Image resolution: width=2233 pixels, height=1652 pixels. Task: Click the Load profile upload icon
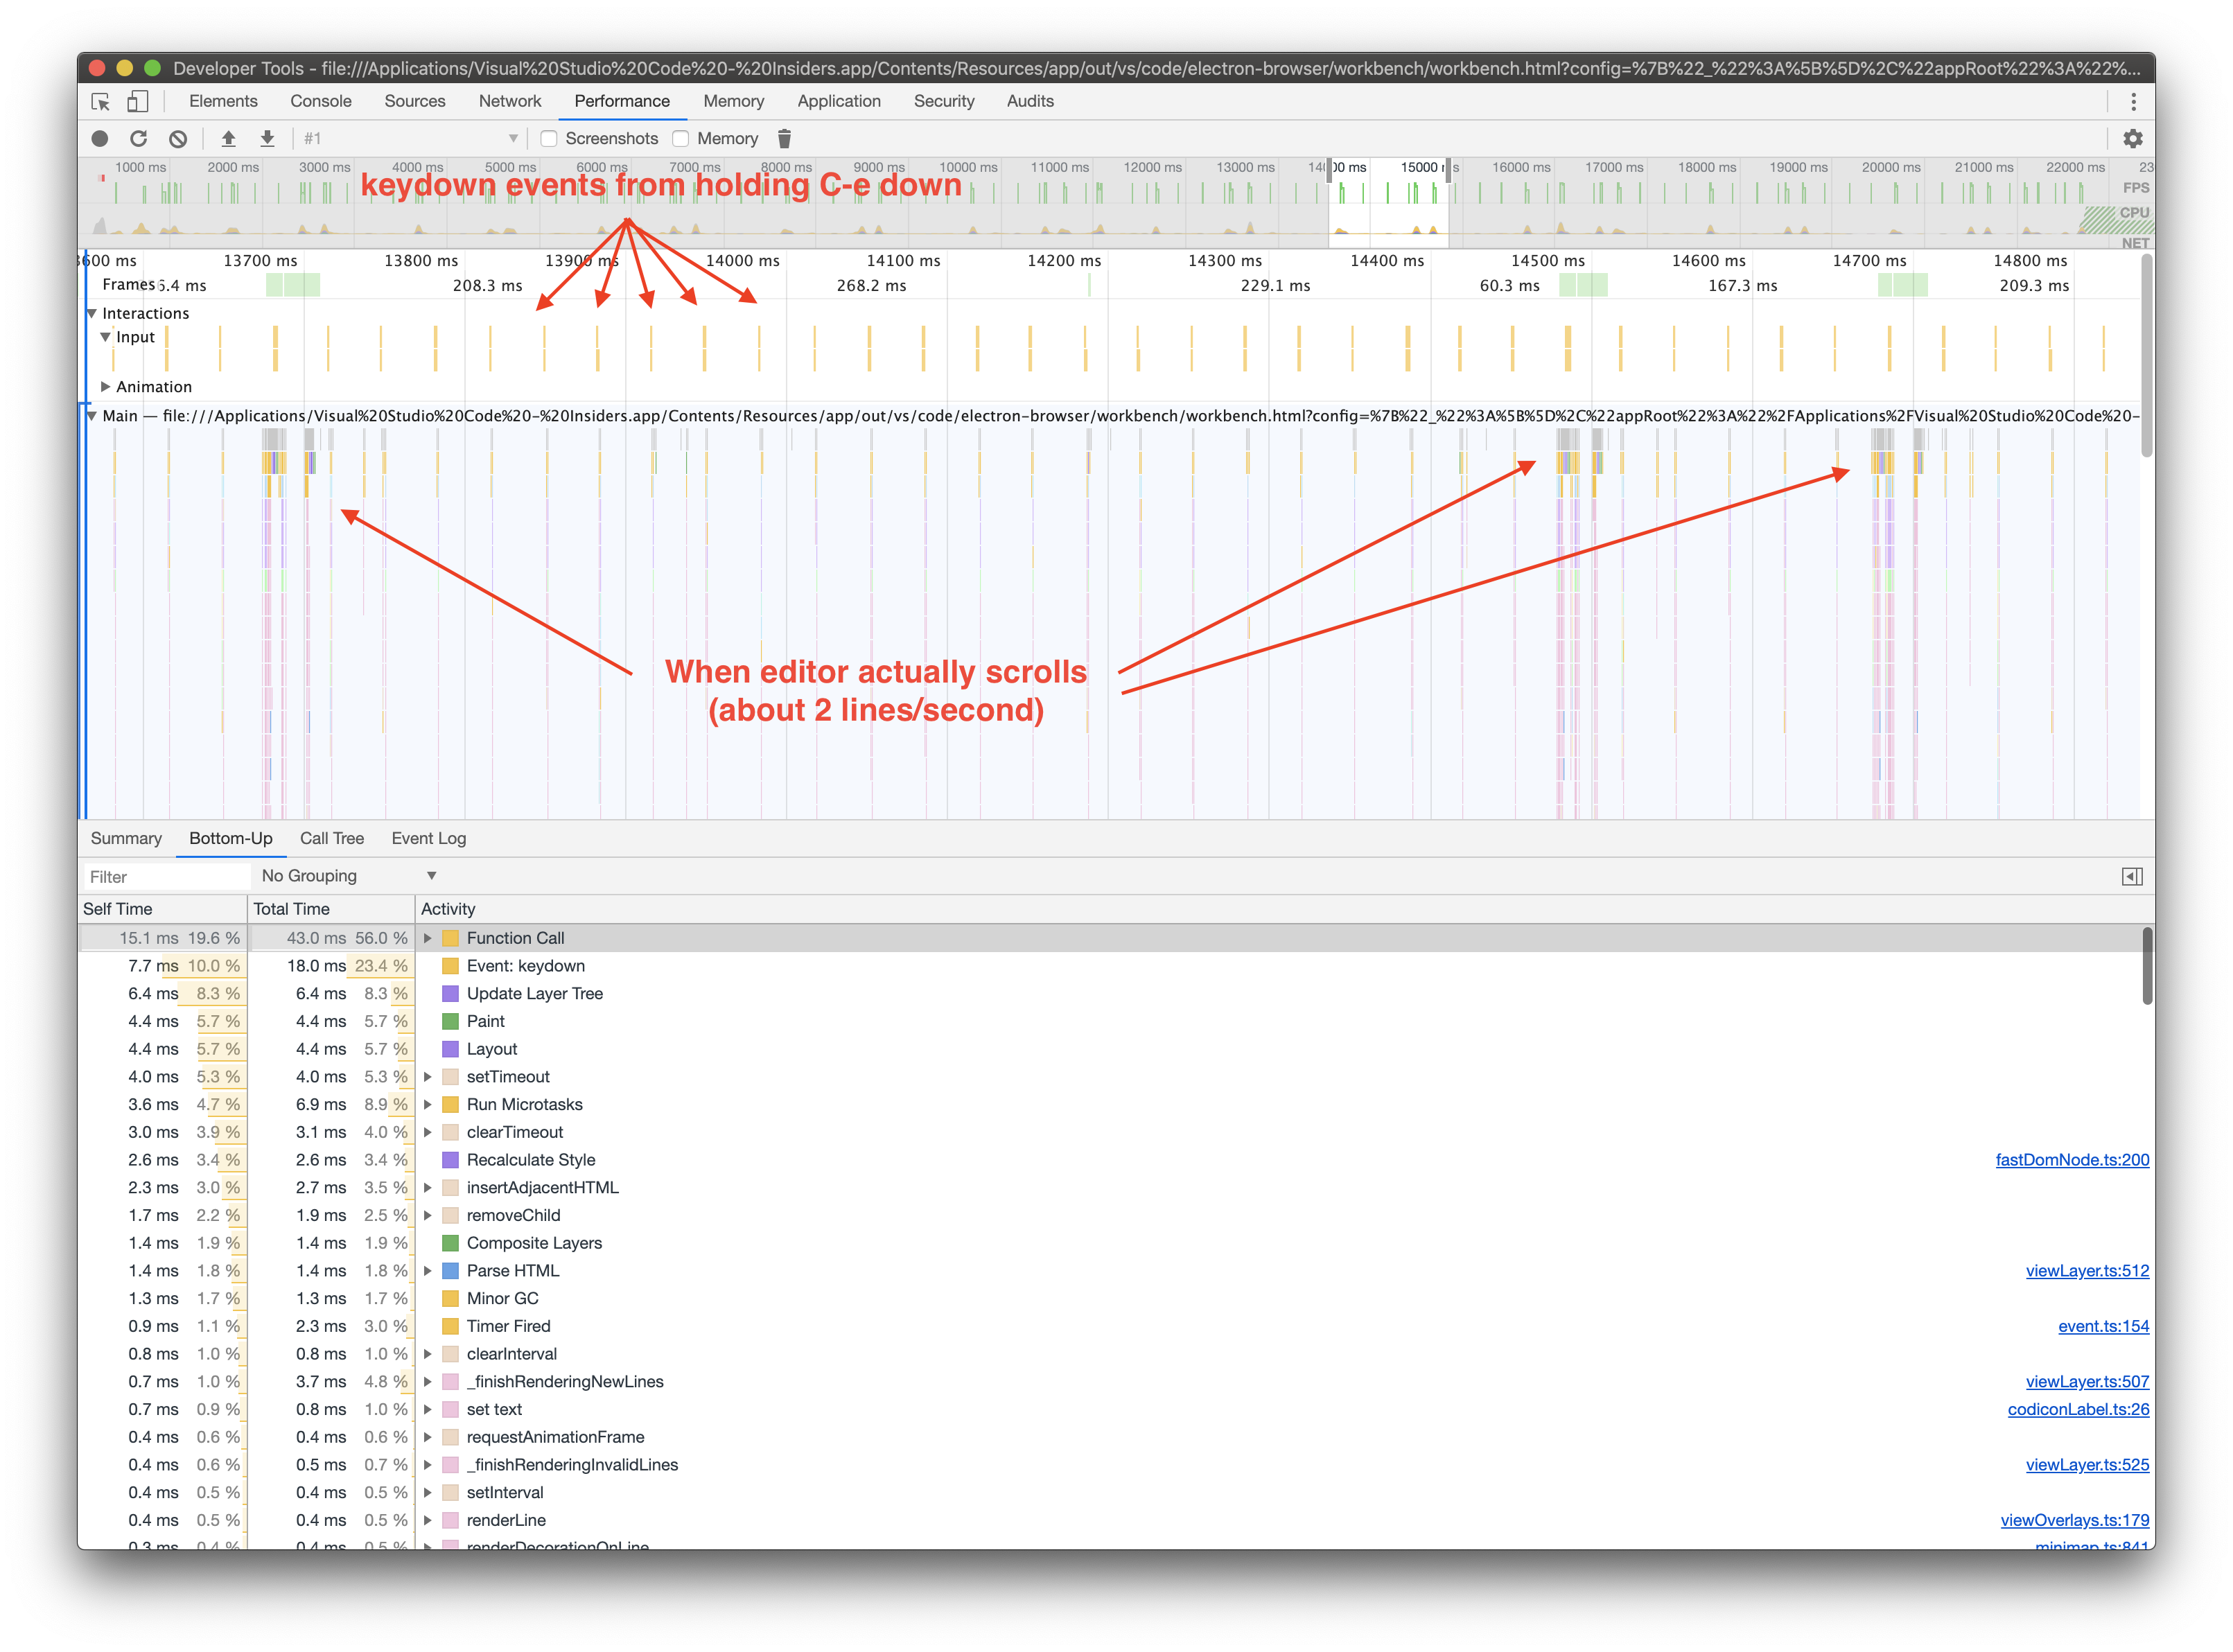point(228,139)
